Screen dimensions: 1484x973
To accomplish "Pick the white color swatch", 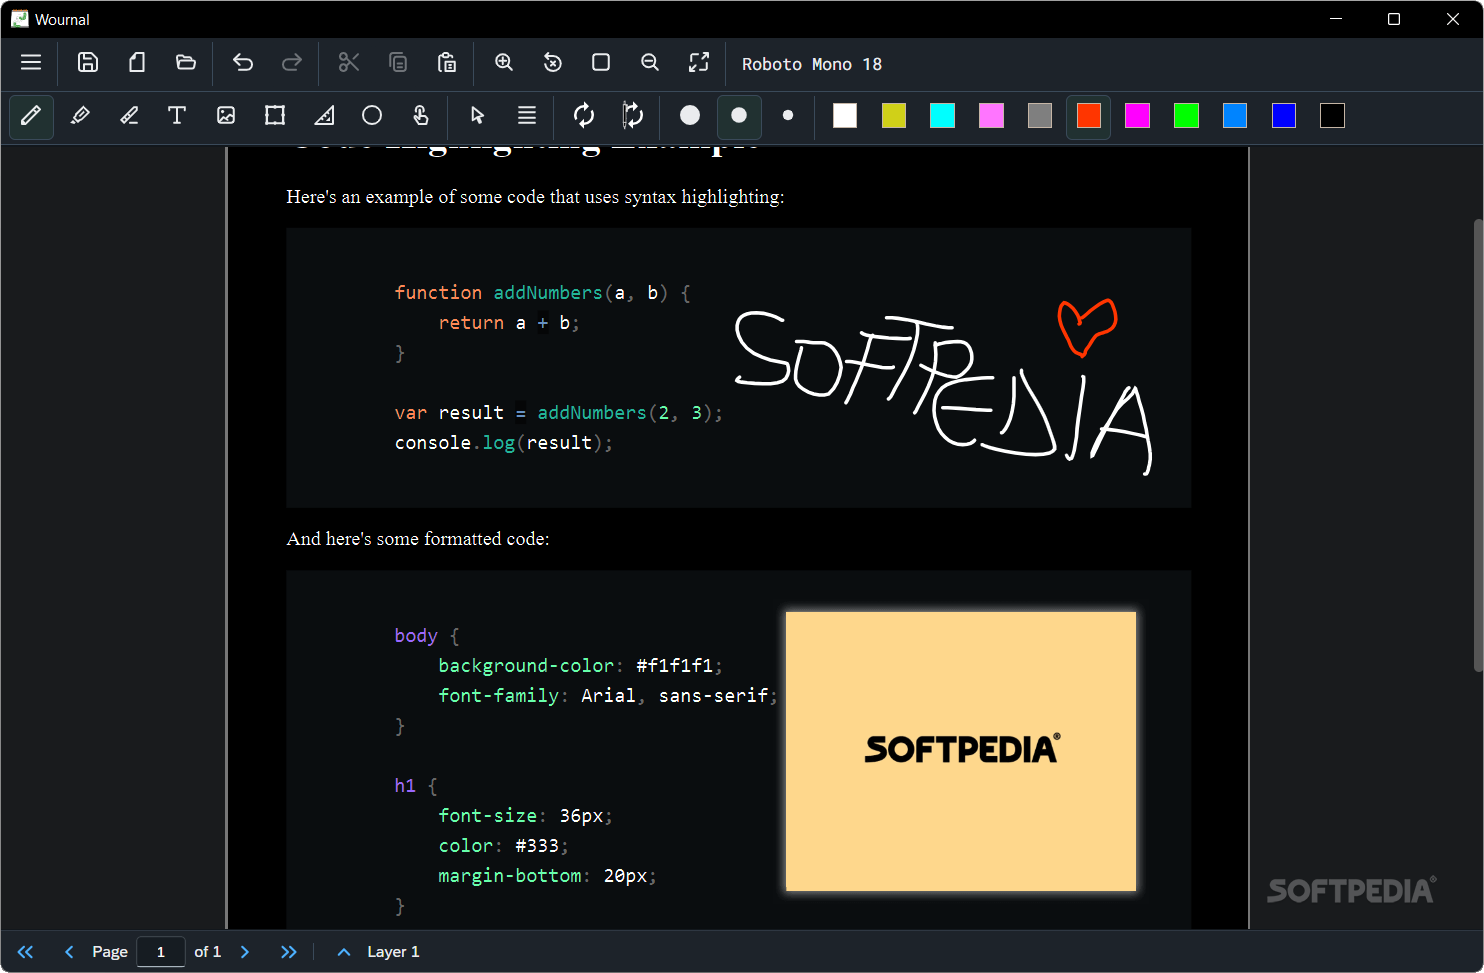I will [x=845, y=116].
